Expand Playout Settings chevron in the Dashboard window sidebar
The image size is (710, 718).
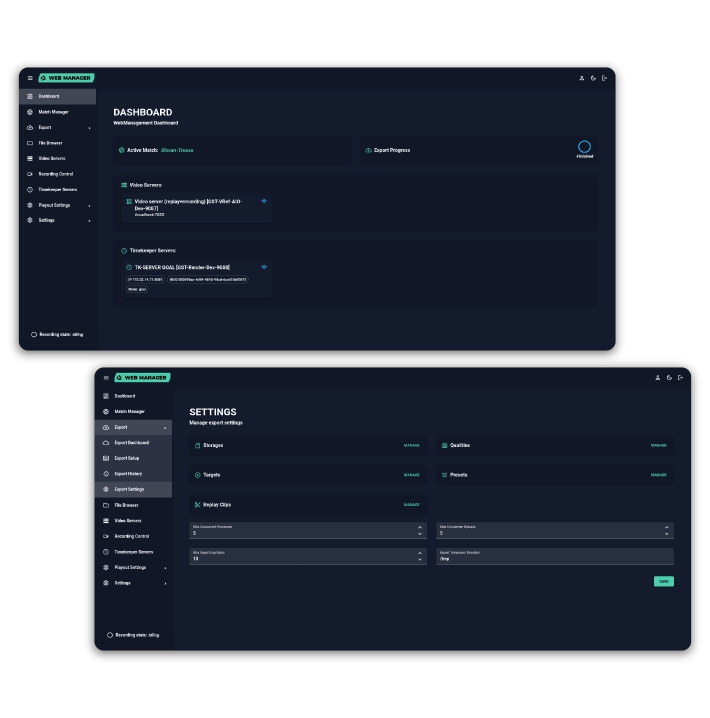point(89,206)
